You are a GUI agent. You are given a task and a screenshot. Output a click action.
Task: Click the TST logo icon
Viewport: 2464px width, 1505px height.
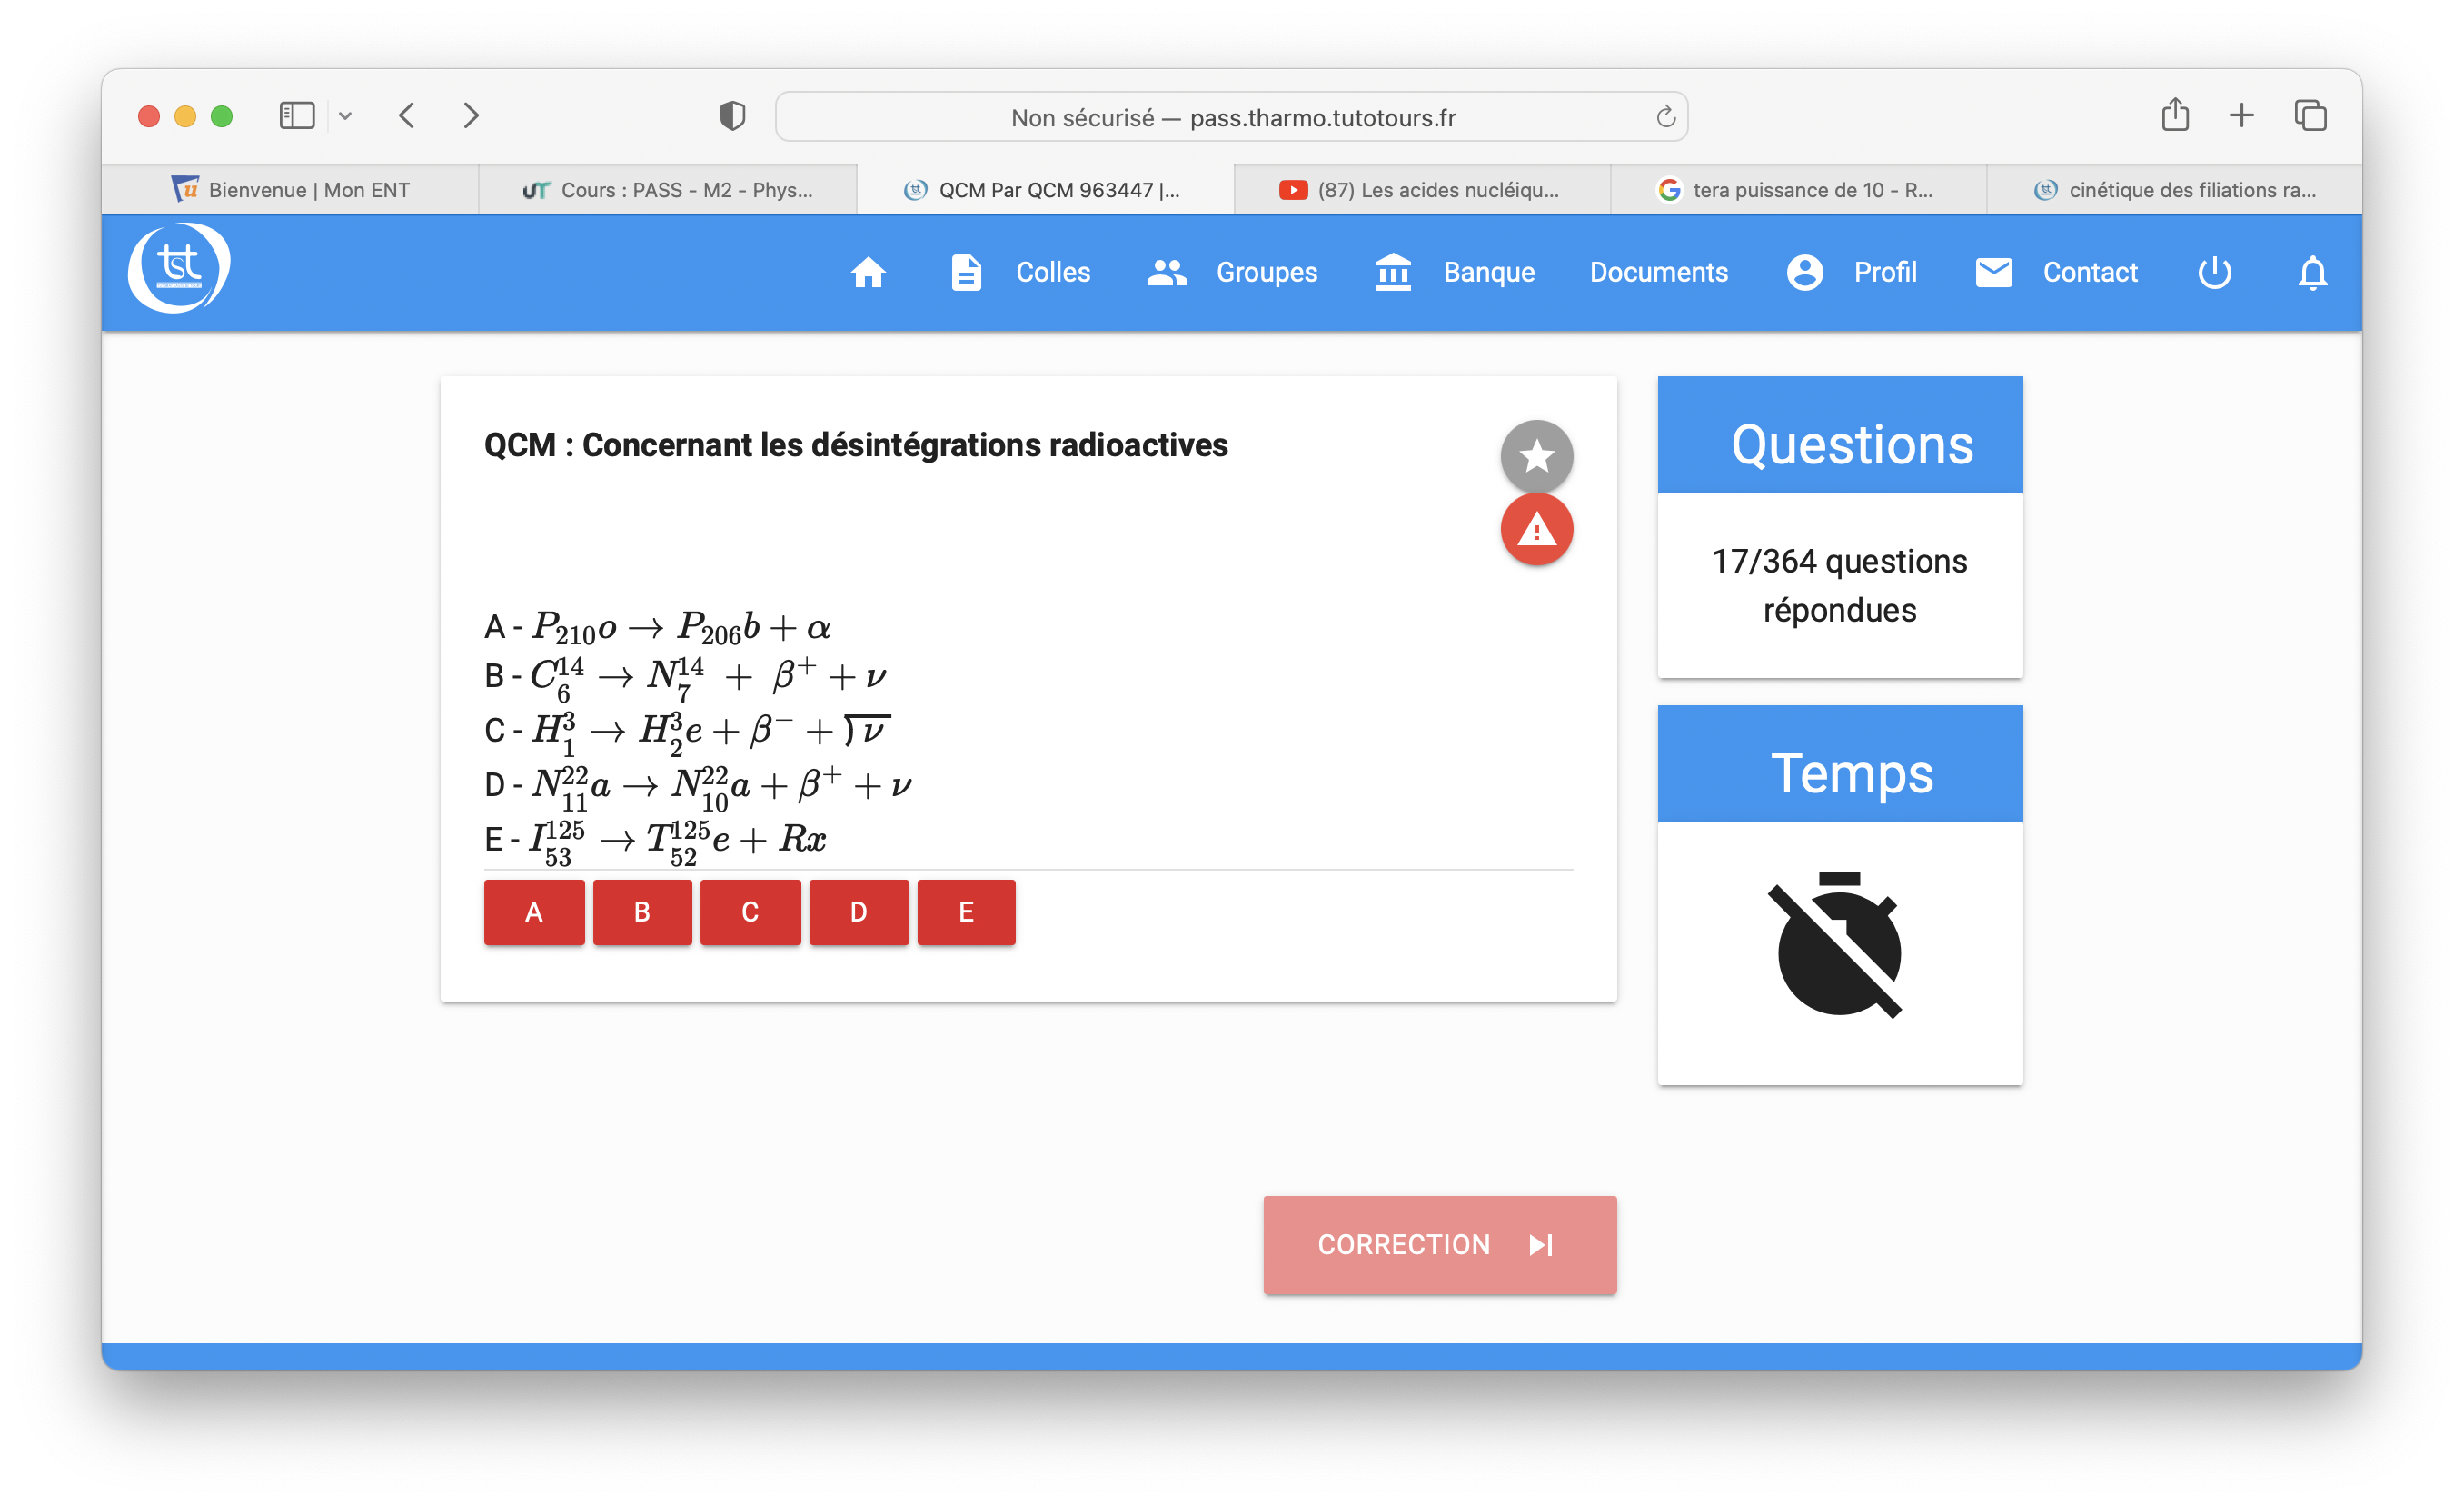click(x=176, y=271)
